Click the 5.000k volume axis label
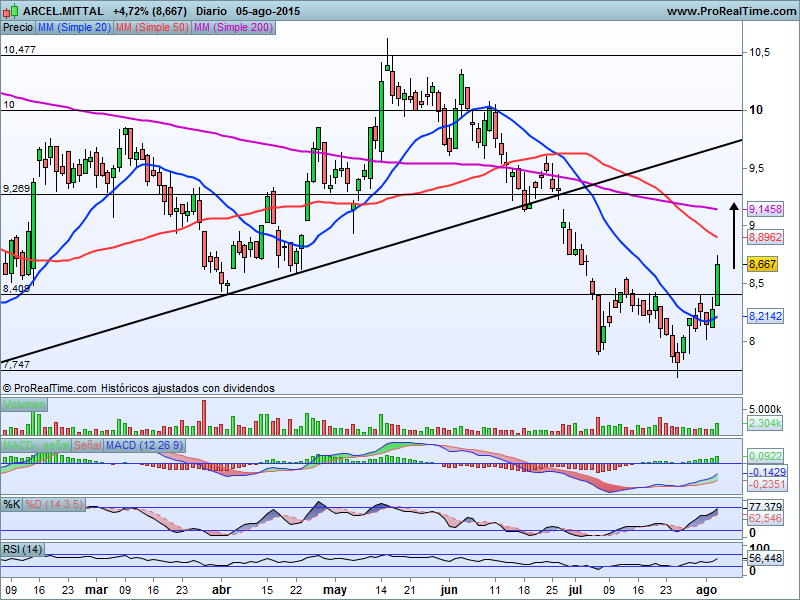The image size is (800, 600). (765, 409)
